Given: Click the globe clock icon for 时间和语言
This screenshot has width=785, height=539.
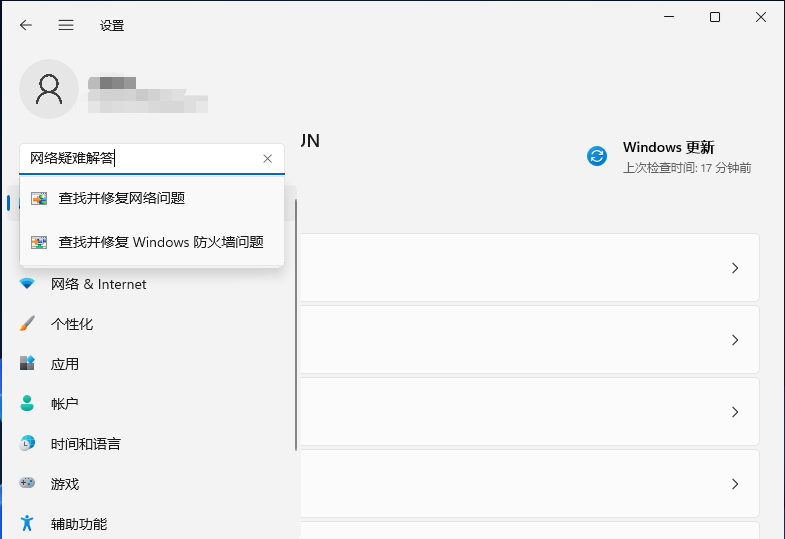Looking at the screenshot, I should [x=27, y=443].
